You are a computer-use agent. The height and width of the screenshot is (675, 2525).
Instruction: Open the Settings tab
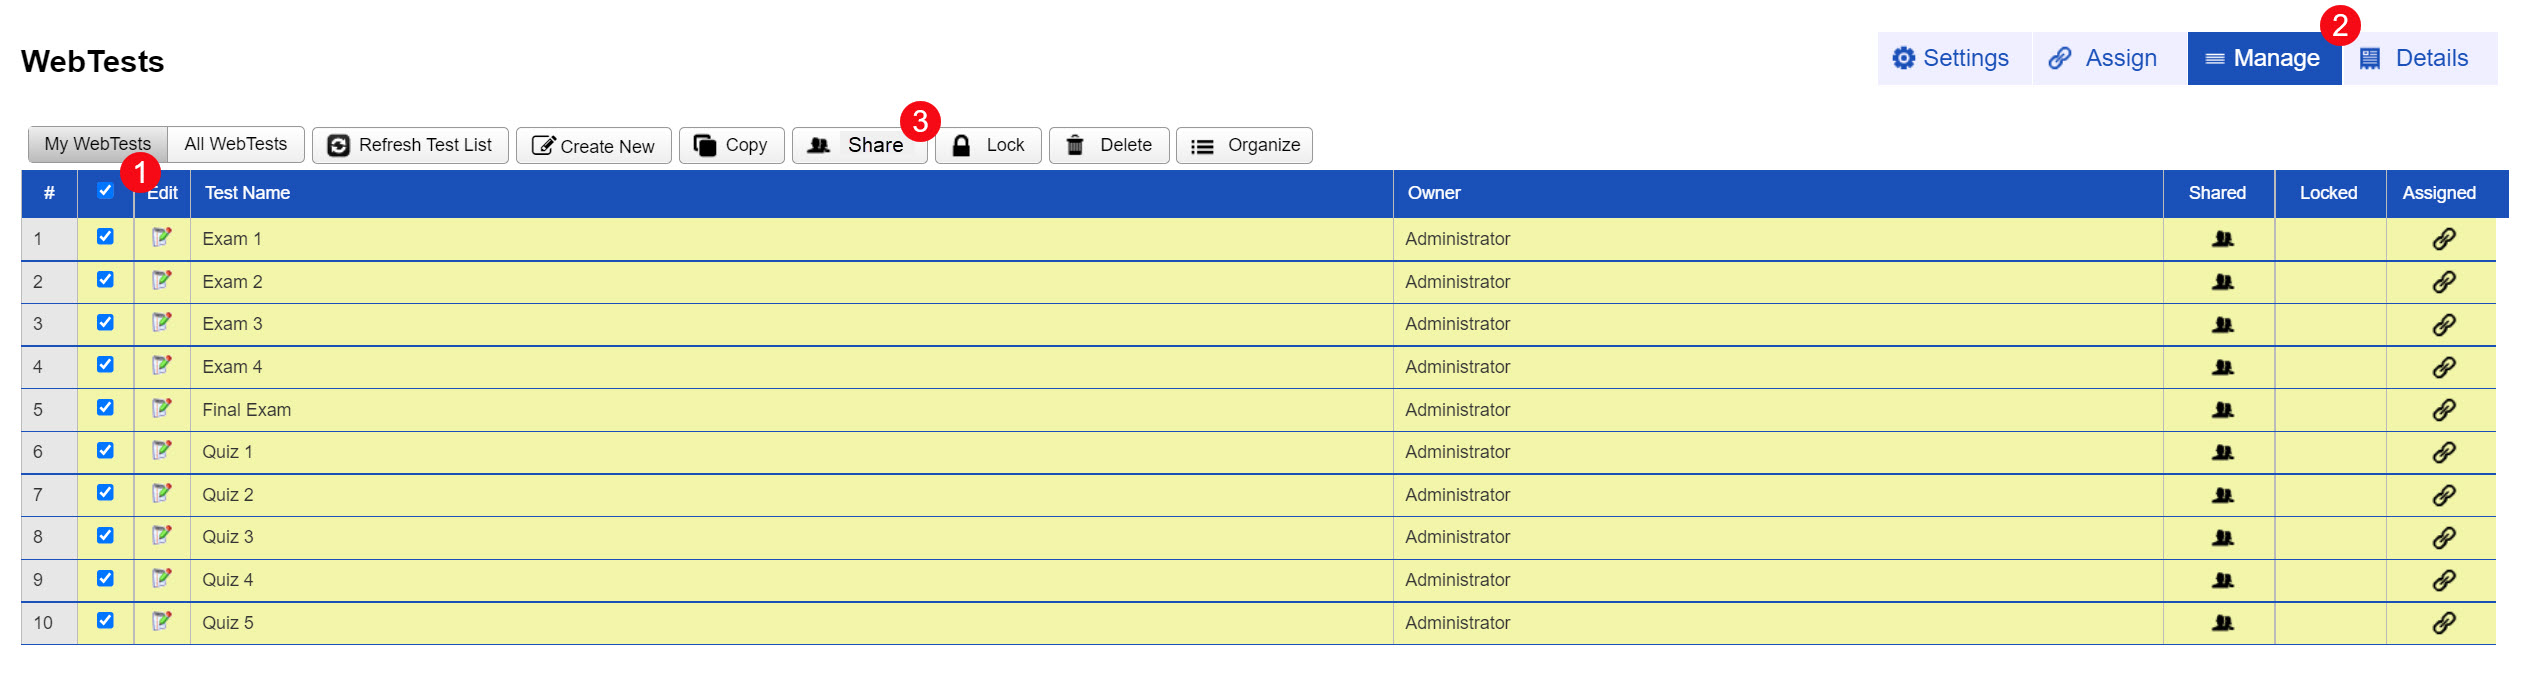point(1951,58)
